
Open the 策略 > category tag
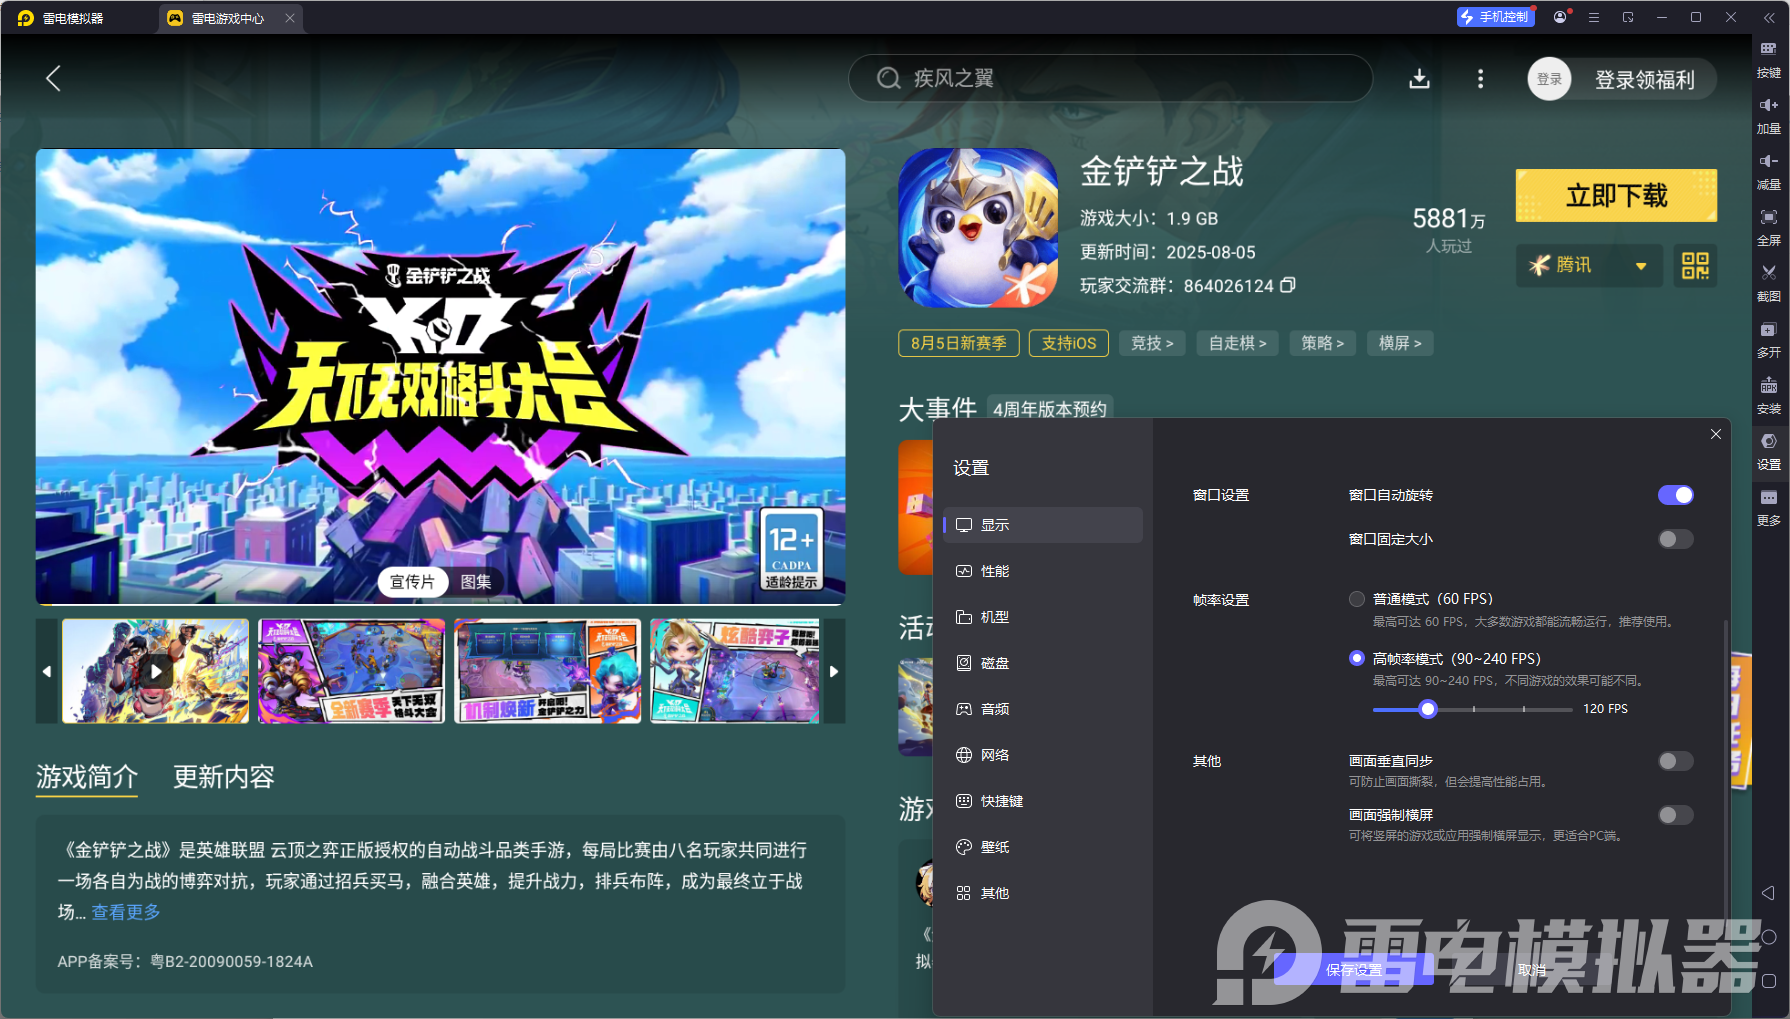pyautogui.click(x=1323, y=343)
